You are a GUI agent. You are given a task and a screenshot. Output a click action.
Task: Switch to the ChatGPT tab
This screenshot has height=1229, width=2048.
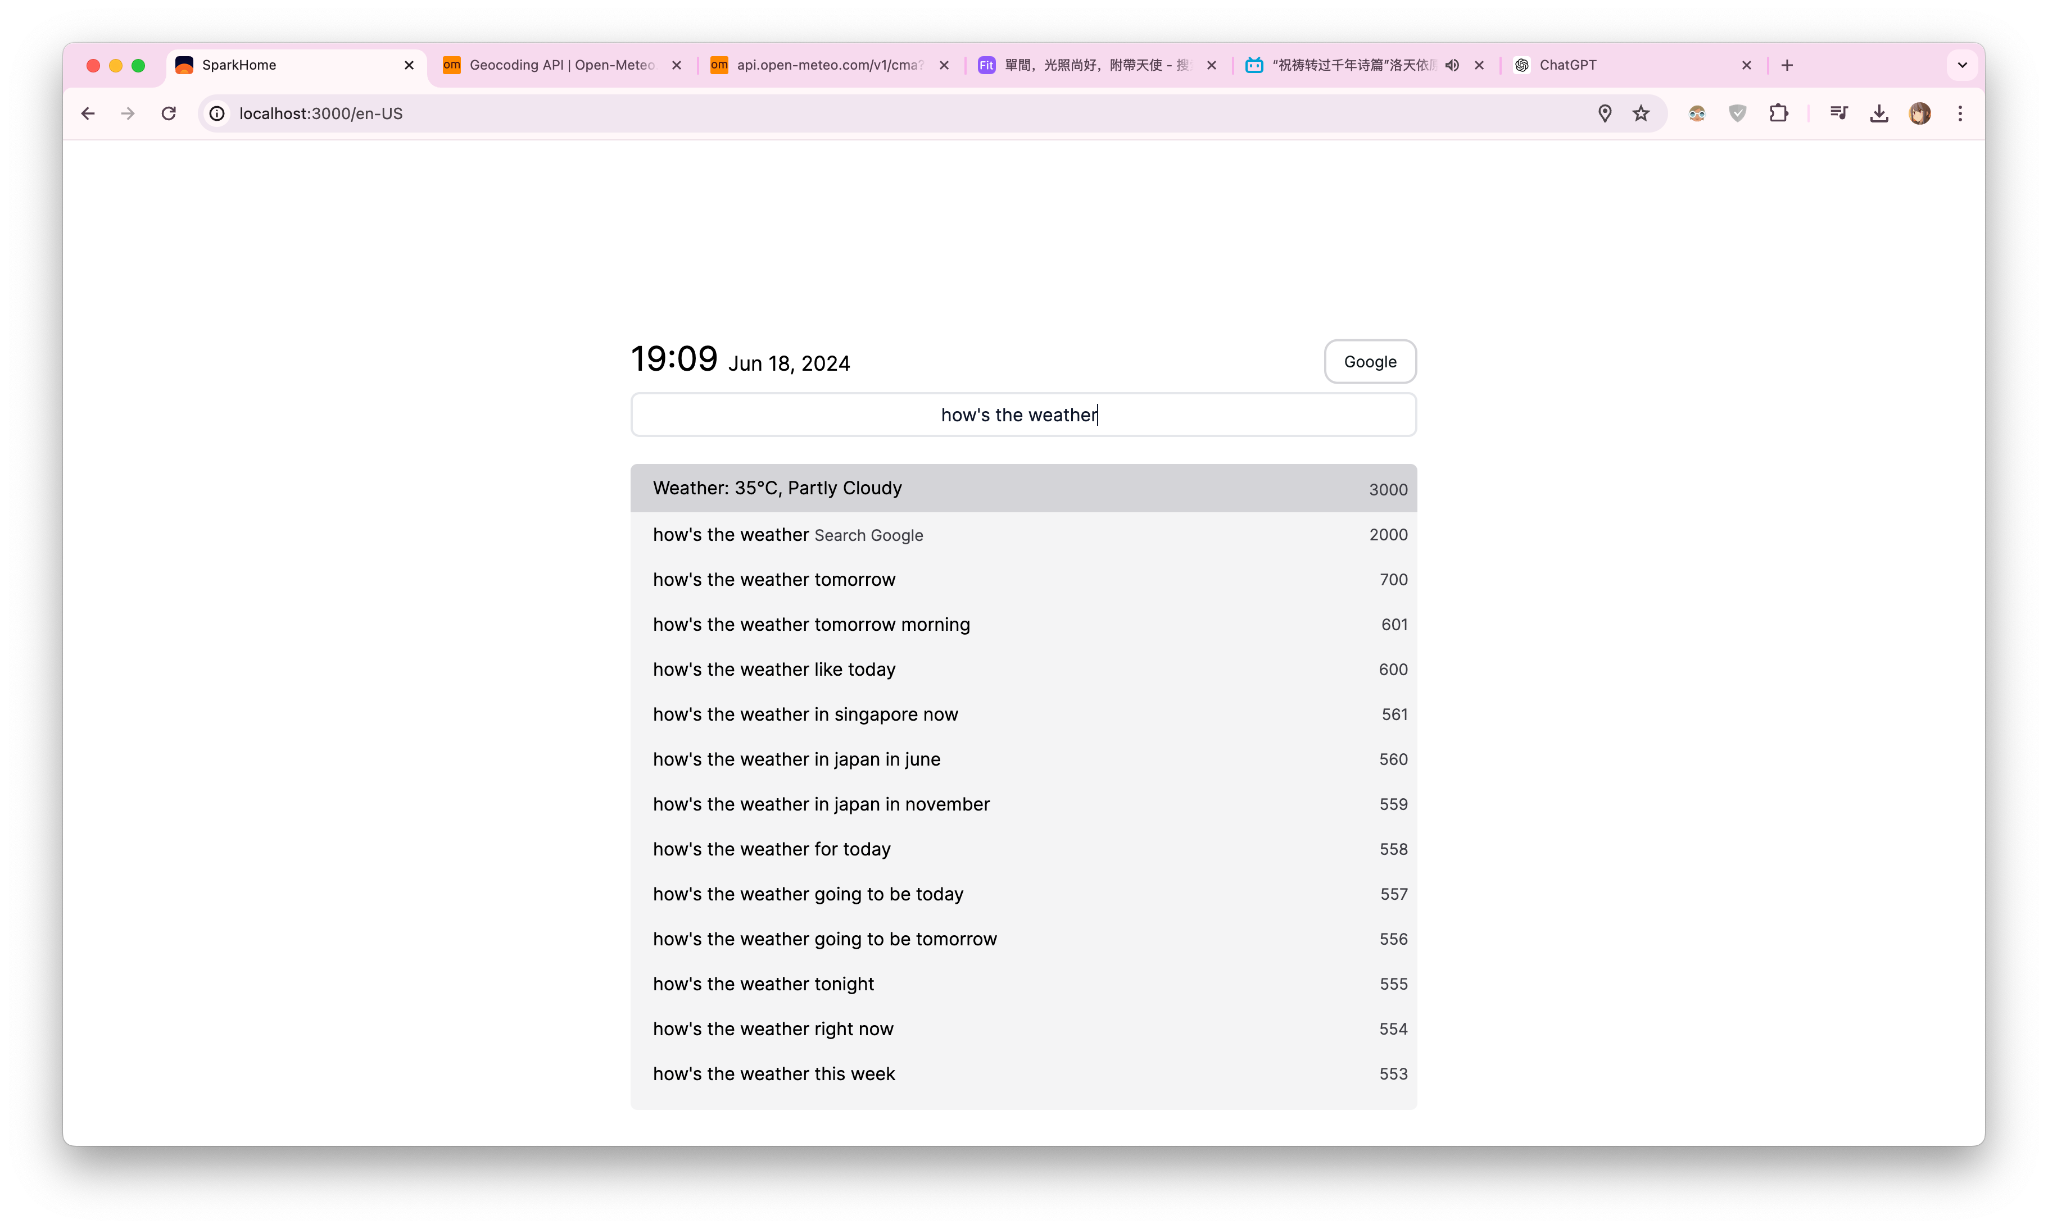(1567, 64)
